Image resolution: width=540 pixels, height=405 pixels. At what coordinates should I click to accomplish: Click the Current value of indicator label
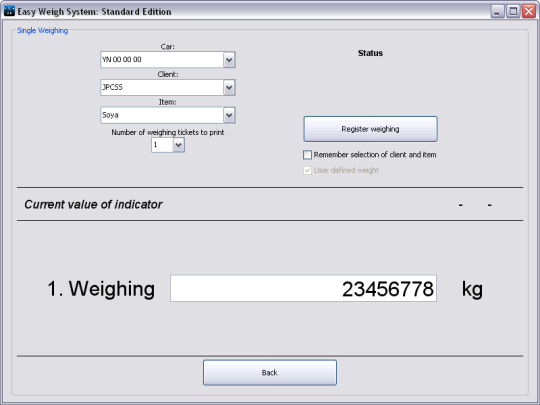pyautogui.click(x=93, y=205)
